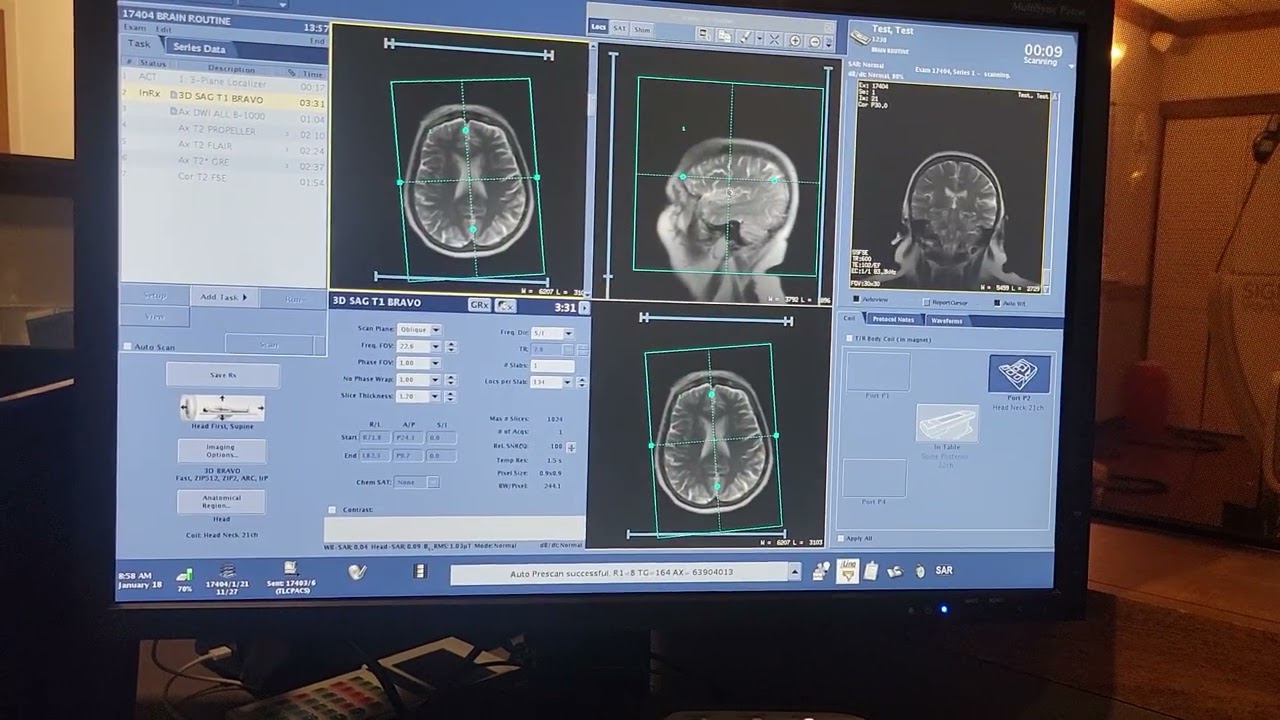Toggle the Auto W/L checkbox
Screen dimensions: 1280x720
(997, 303)
